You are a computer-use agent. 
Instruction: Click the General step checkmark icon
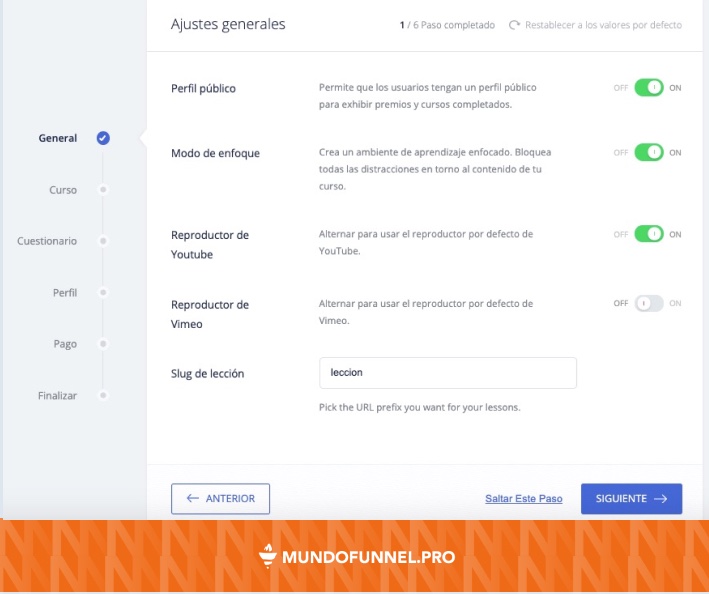[103, 138]
